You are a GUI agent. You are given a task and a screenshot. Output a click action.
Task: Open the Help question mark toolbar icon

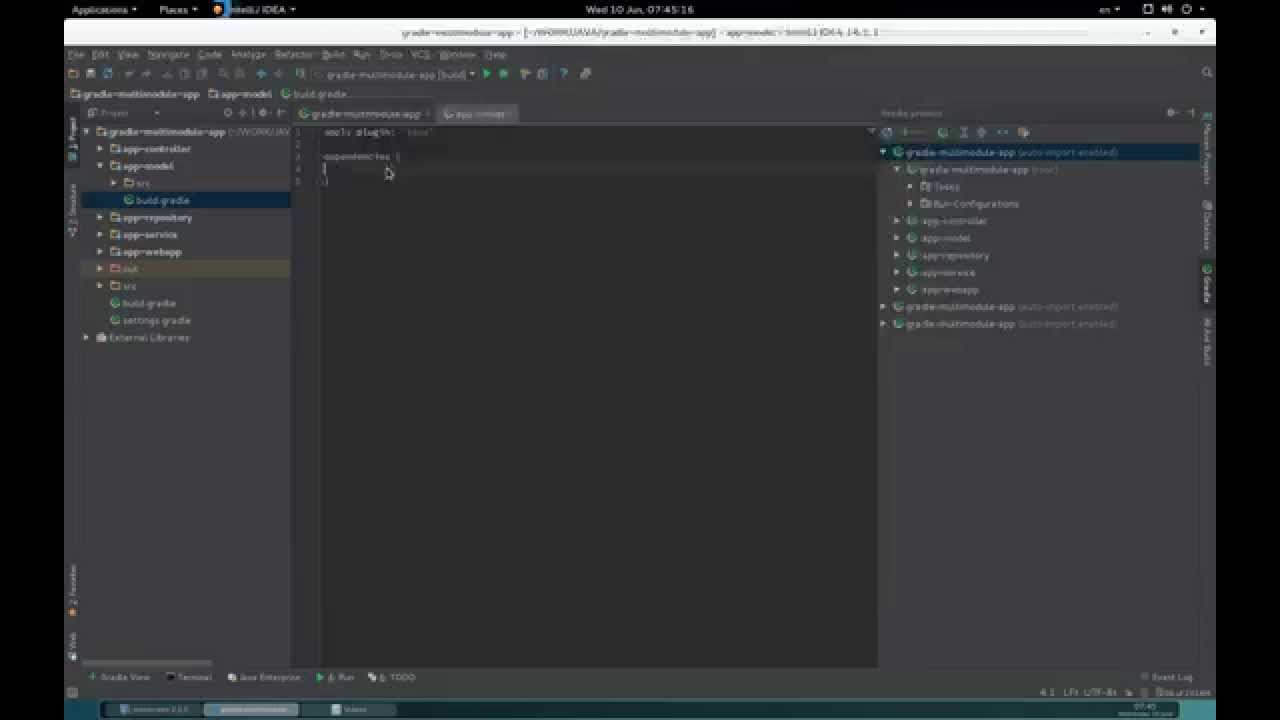[564, 74]
